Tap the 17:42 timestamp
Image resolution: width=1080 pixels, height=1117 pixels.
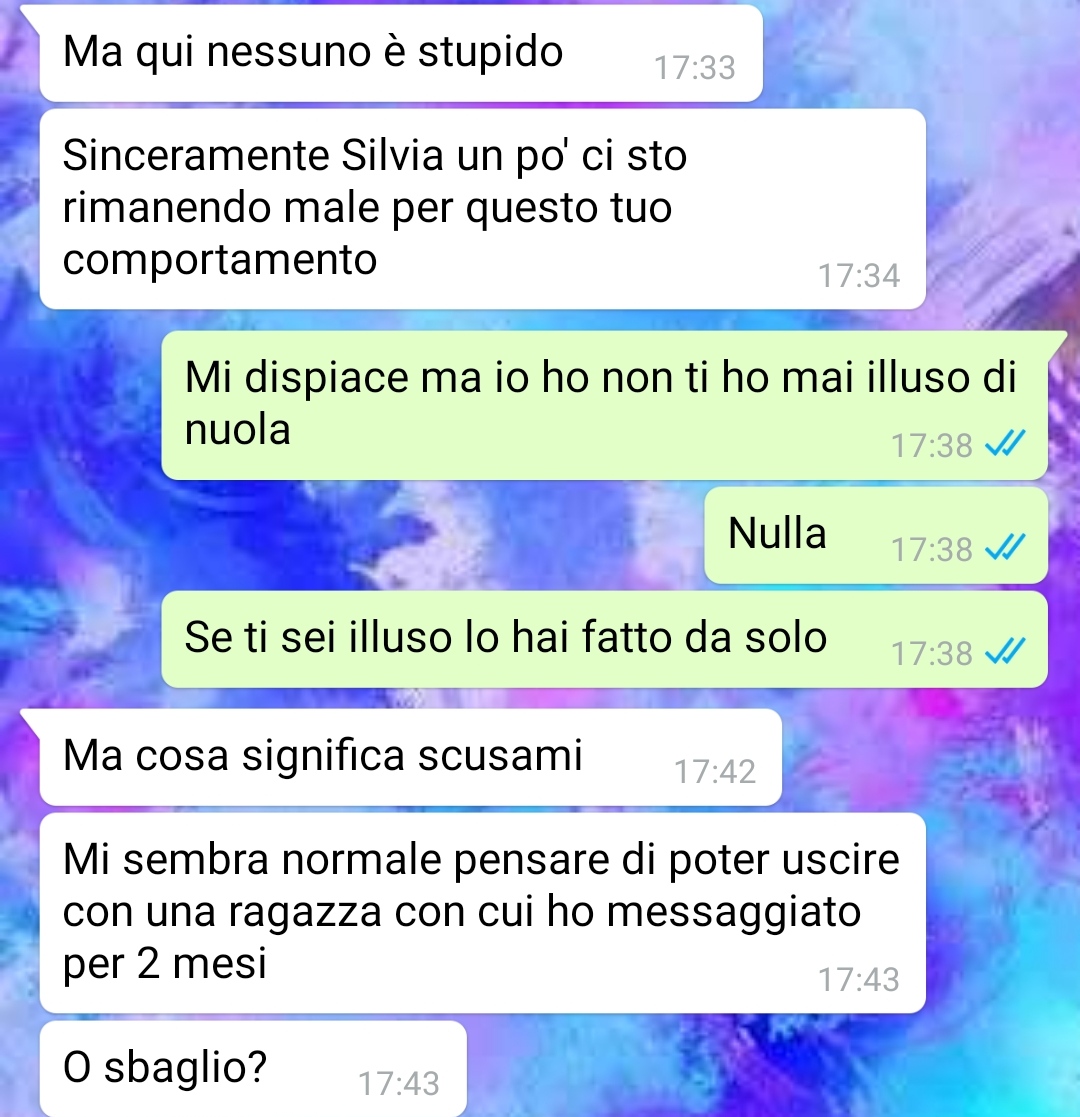coord(715,771)
